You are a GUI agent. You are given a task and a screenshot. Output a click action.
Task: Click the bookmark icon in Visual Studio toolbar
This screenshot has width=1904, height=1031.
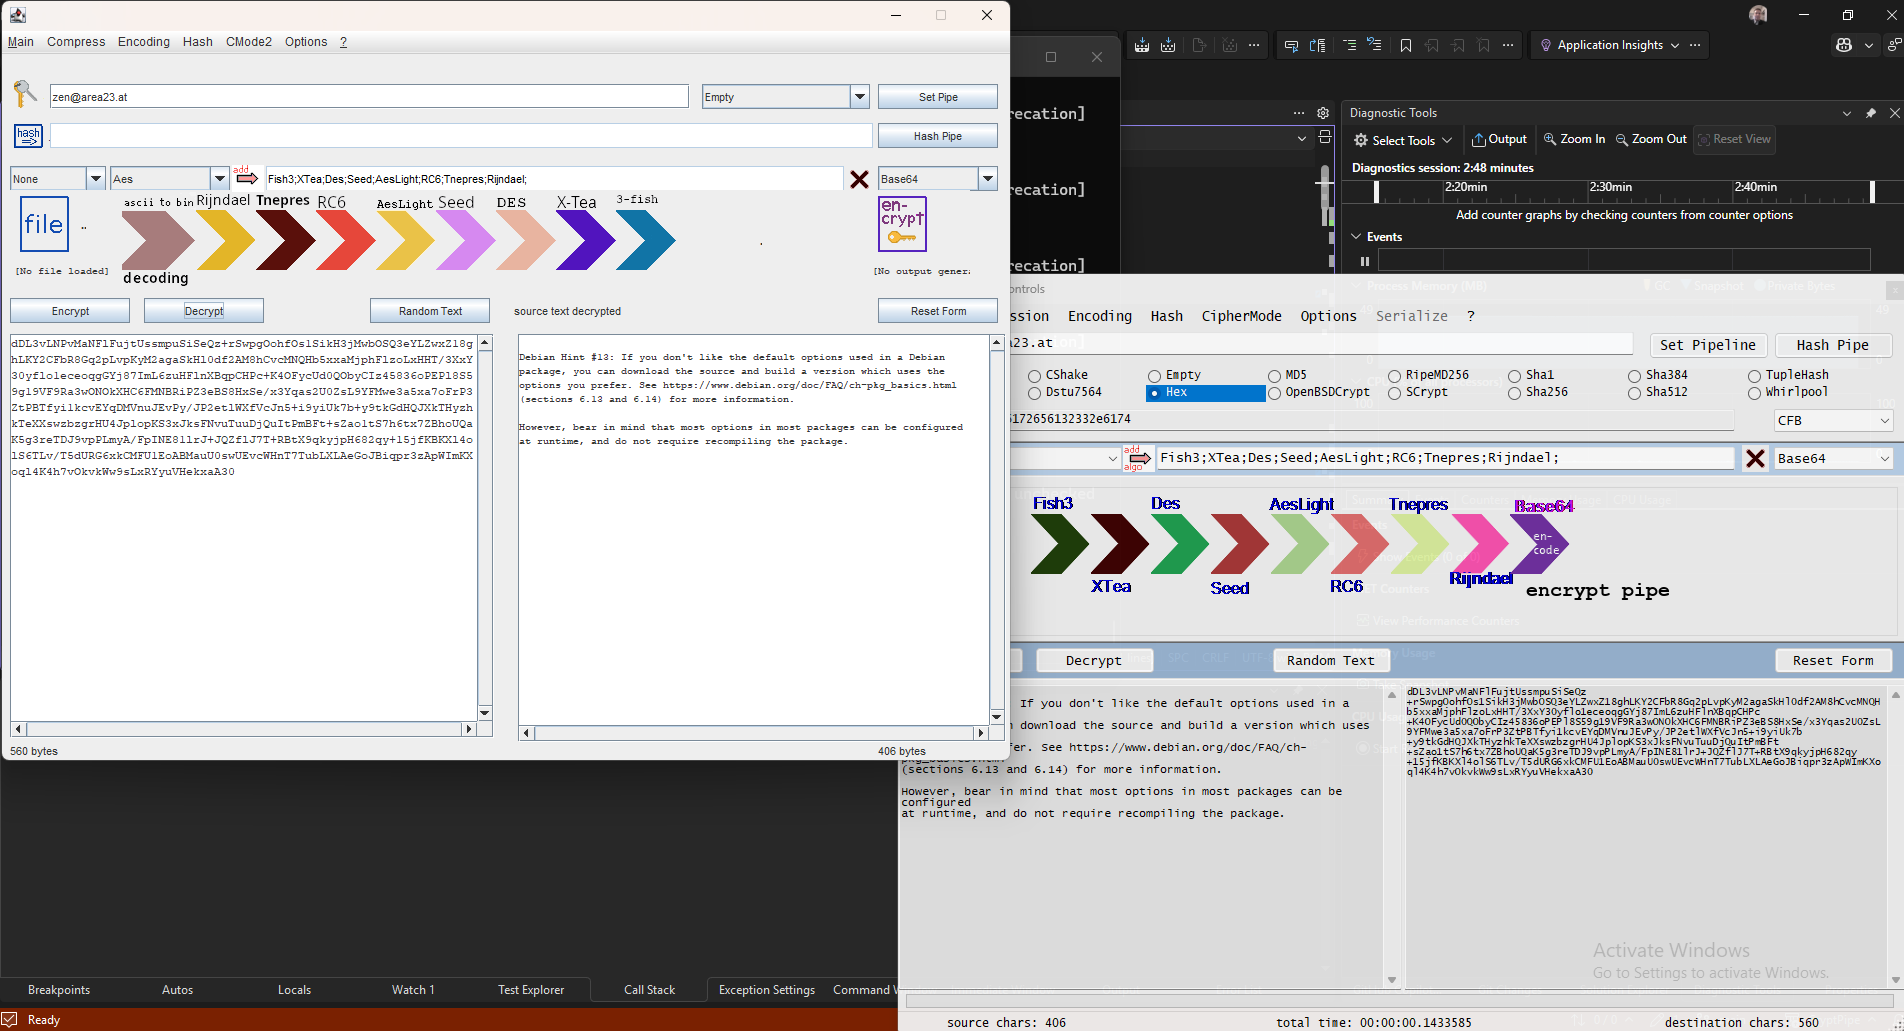coord(1406,45)
